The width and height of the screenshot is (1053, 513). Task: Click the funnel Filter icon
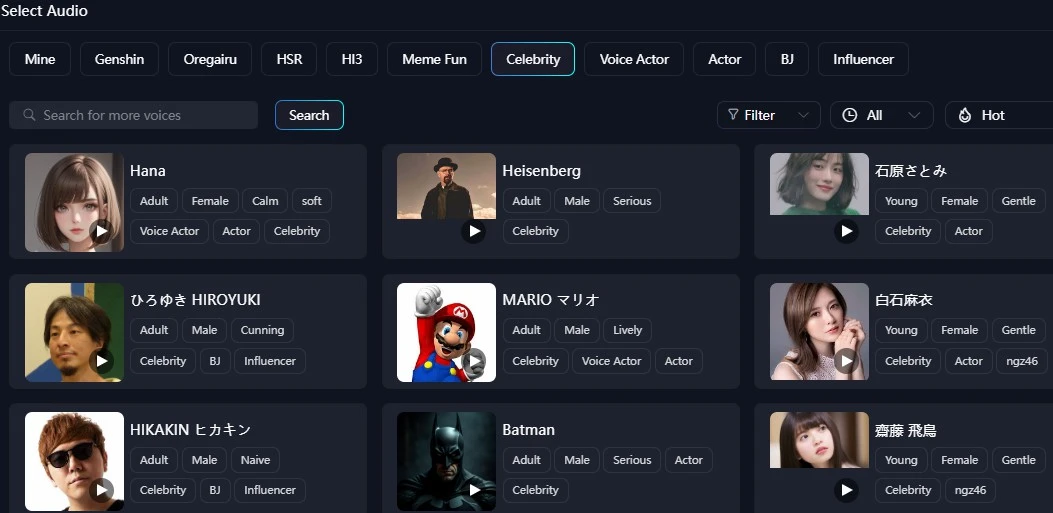[733, 115]
